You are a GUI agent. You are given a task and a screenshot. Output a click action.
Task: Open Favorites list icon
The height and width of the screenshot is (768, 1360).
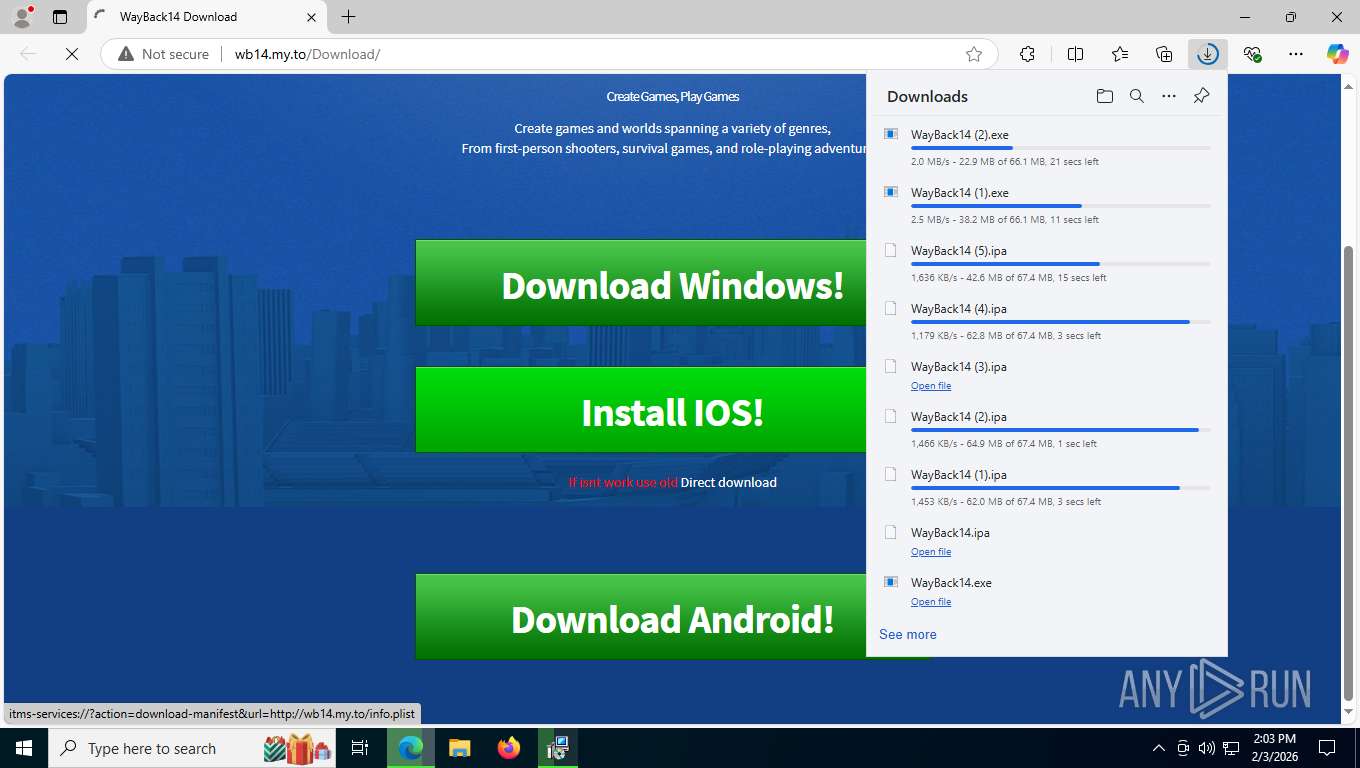1120,54
